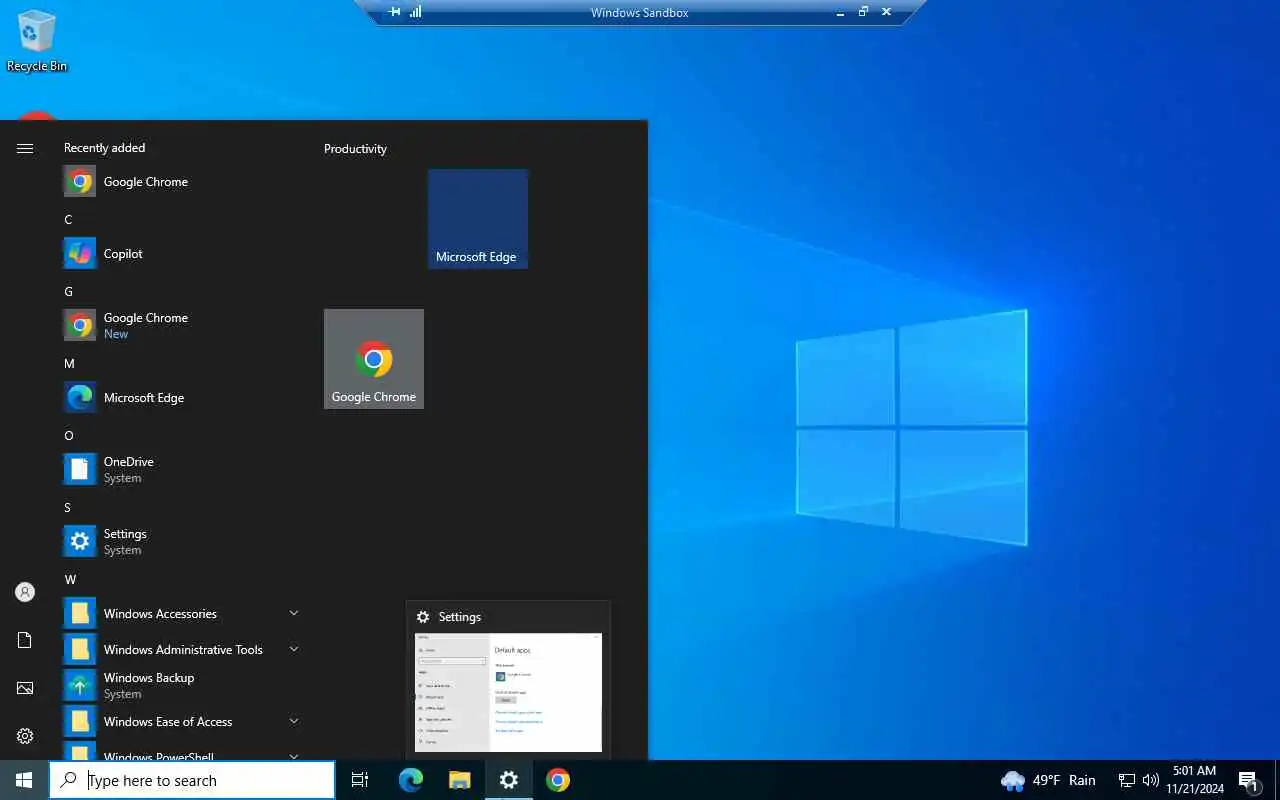Open Recycle Bin on desktop

click(37, 41)
